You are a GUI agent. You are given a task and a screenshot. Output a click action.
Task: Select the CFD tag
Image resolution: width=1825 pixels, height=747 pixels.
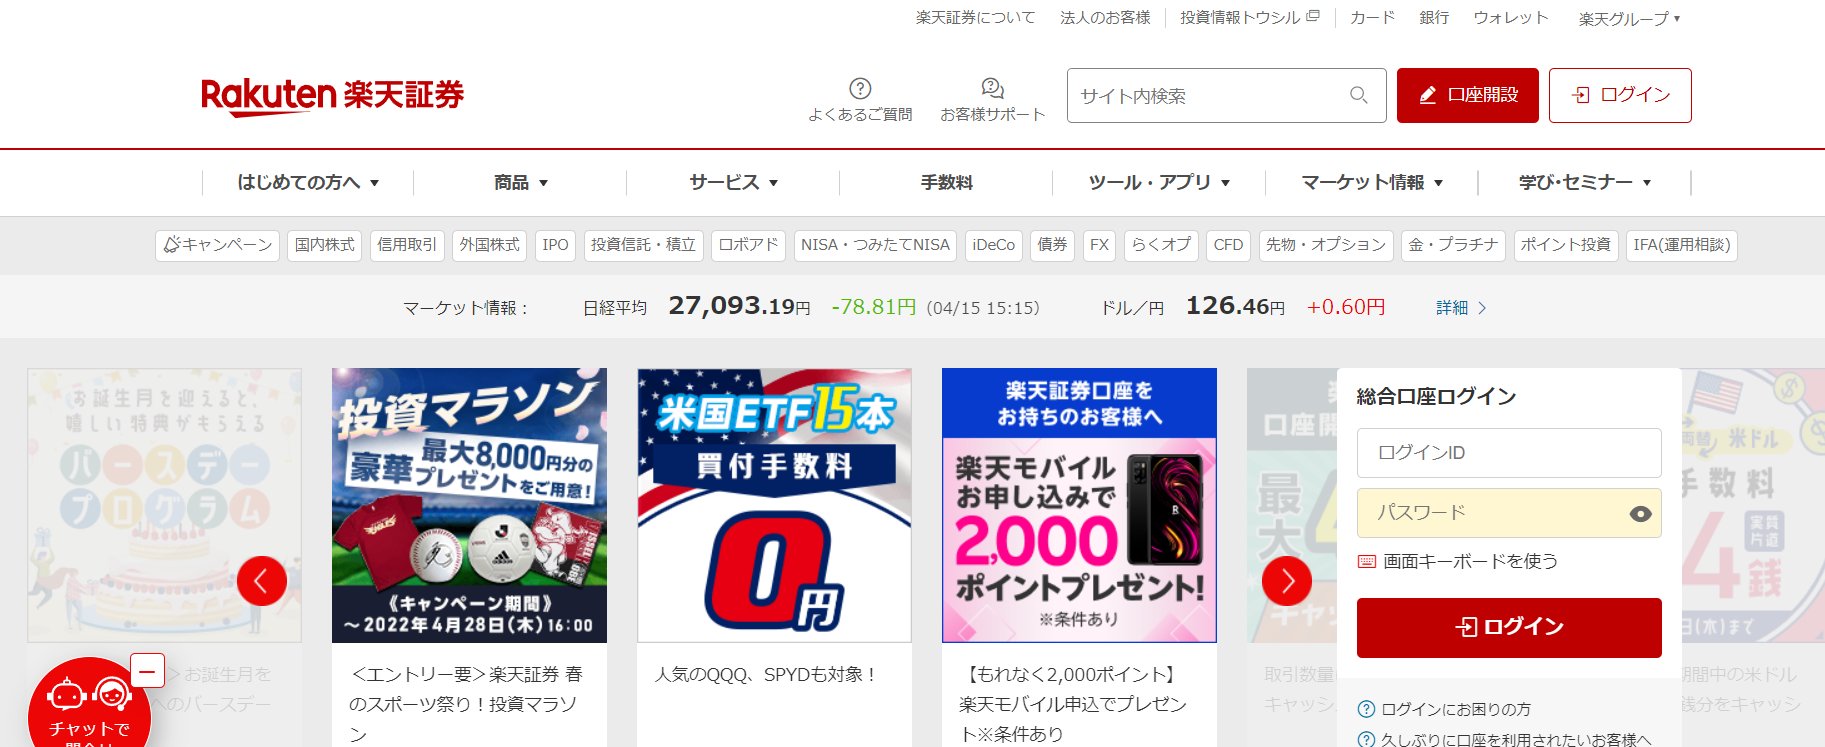(x=1228, y=245)
